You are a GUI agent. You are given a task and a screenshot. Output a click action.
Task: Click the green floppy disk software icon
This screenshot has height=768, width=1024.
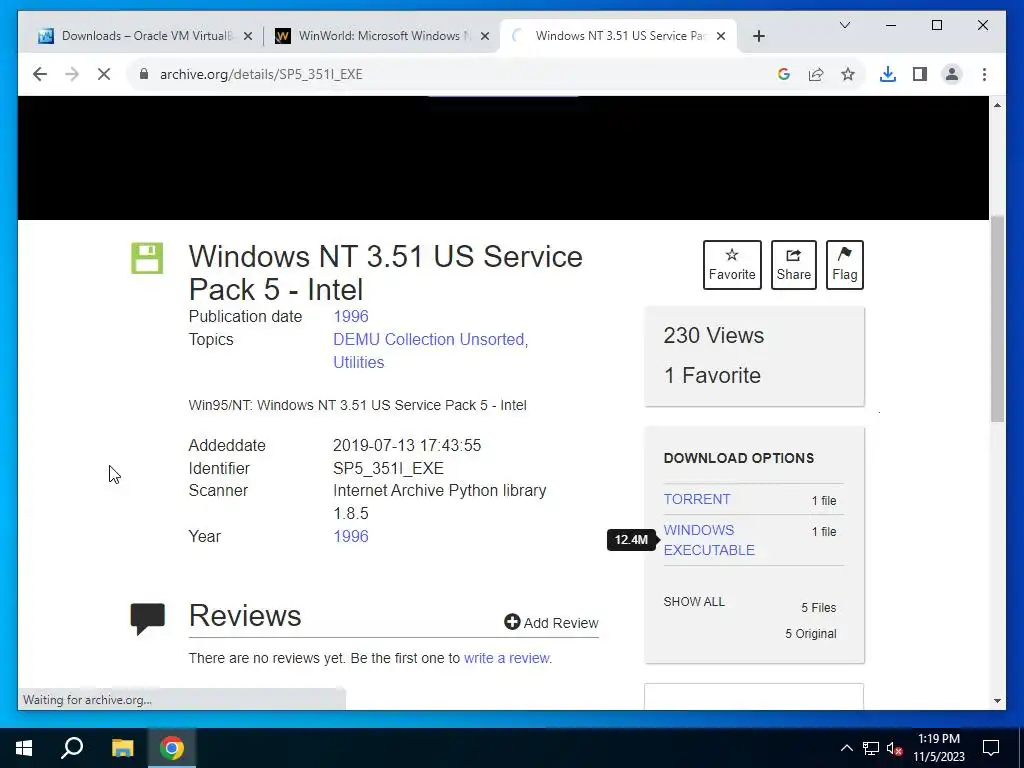coord(147,258)
